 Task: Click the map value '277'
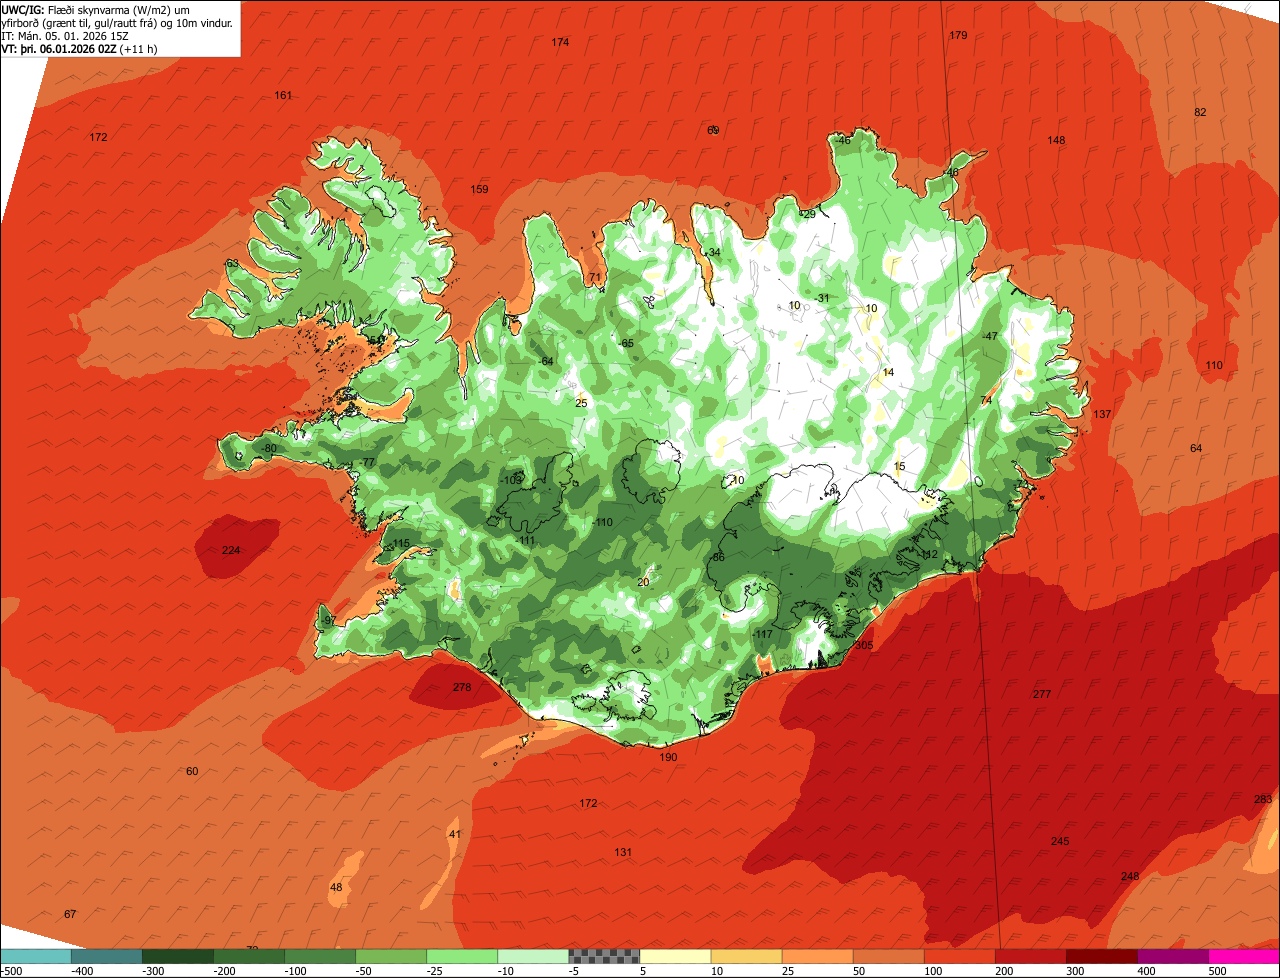click(x=1042, y=694)
